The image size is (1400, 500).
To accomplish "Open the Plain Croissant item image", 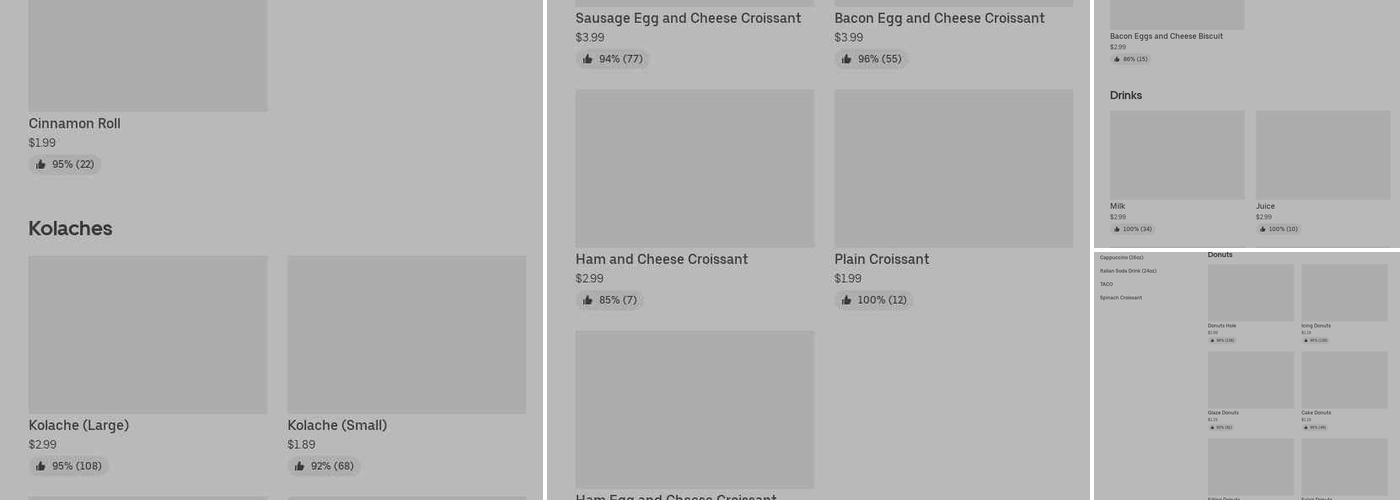I will click(954, 168).
